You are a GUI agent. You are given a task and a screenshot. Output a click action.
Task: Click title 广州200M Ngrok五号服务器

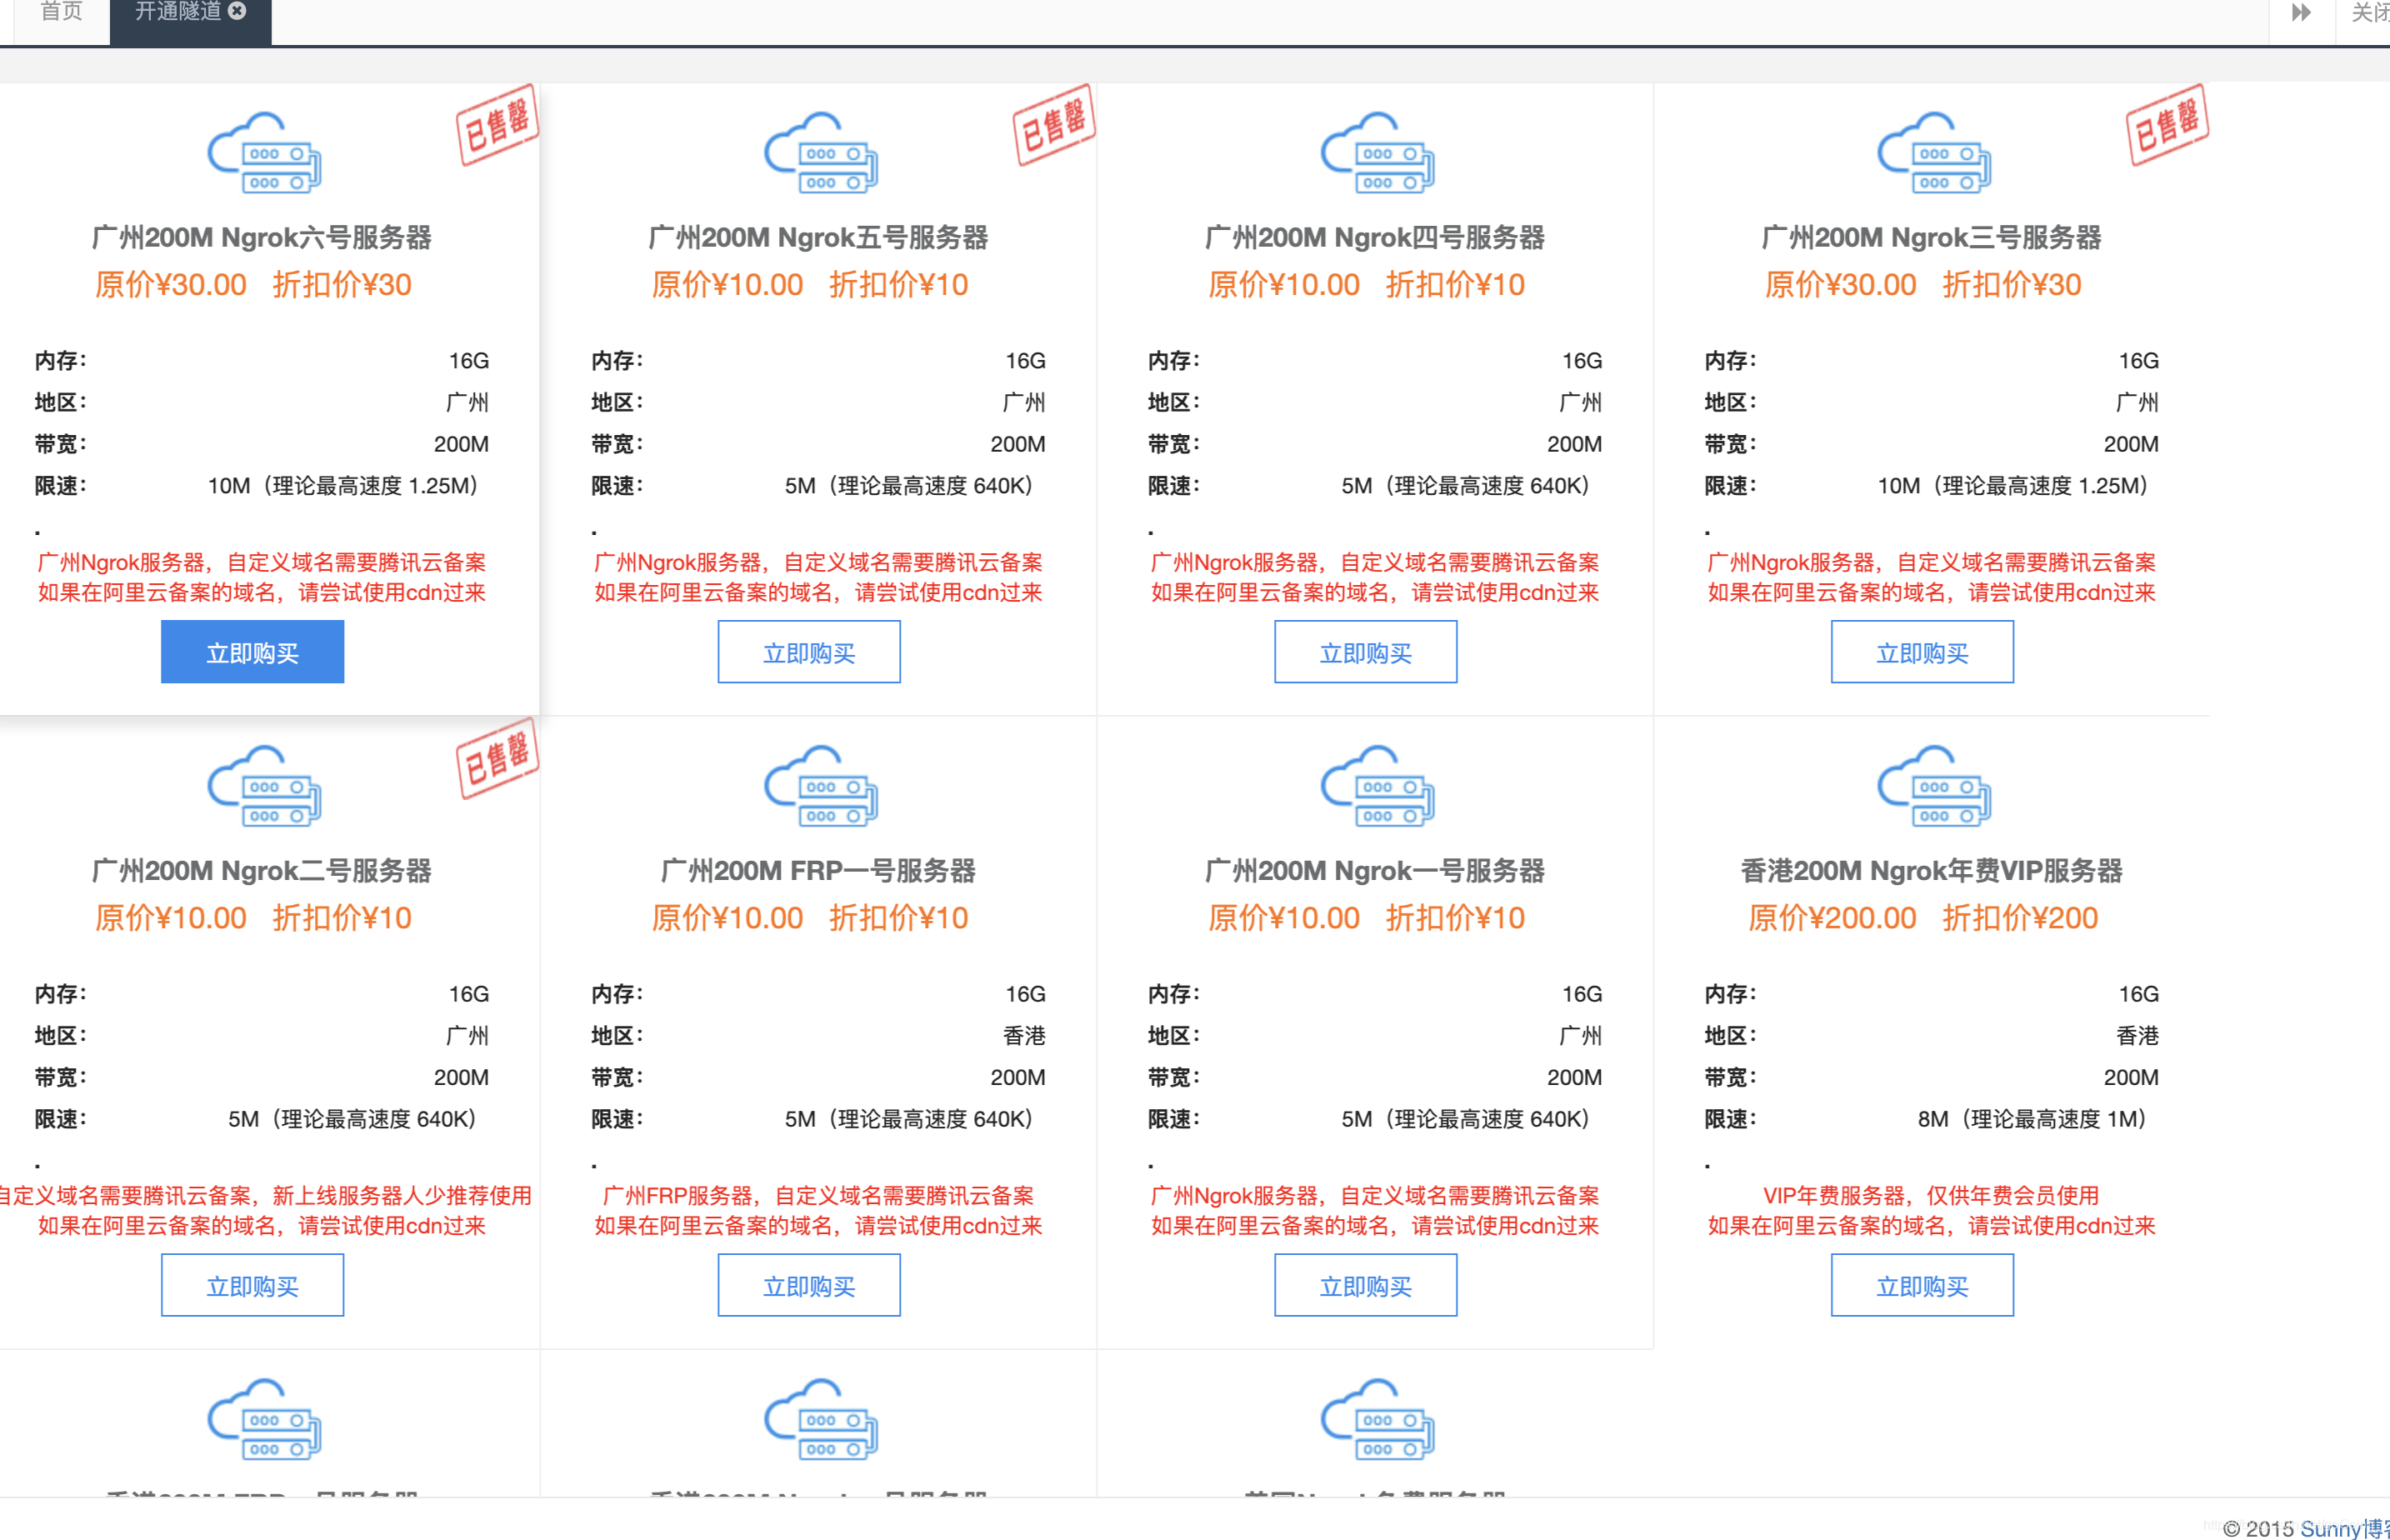tap(819, 237)
